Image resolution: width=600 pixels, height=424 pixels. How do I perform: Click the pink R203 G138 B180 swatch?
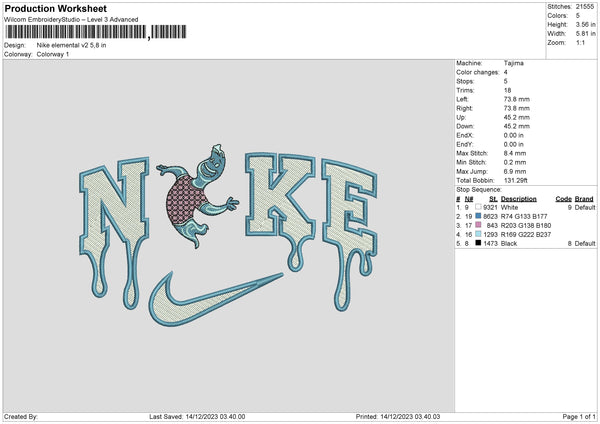478,225
